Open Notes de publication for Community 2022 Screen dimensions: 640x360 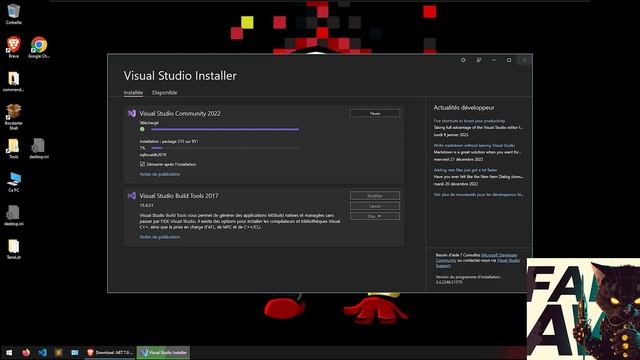160,174
